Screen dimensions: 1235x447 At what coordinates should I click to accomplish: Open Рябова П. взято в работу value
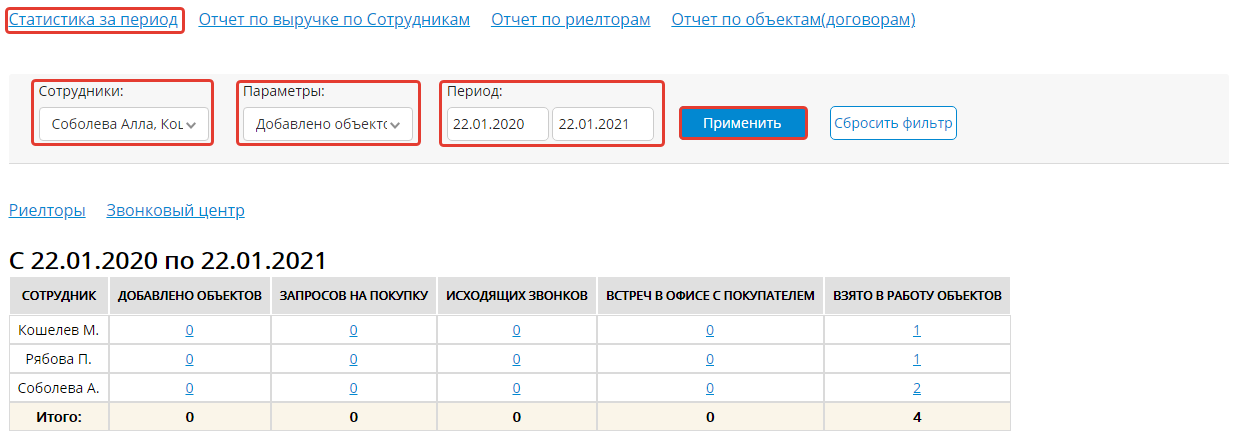917,360
